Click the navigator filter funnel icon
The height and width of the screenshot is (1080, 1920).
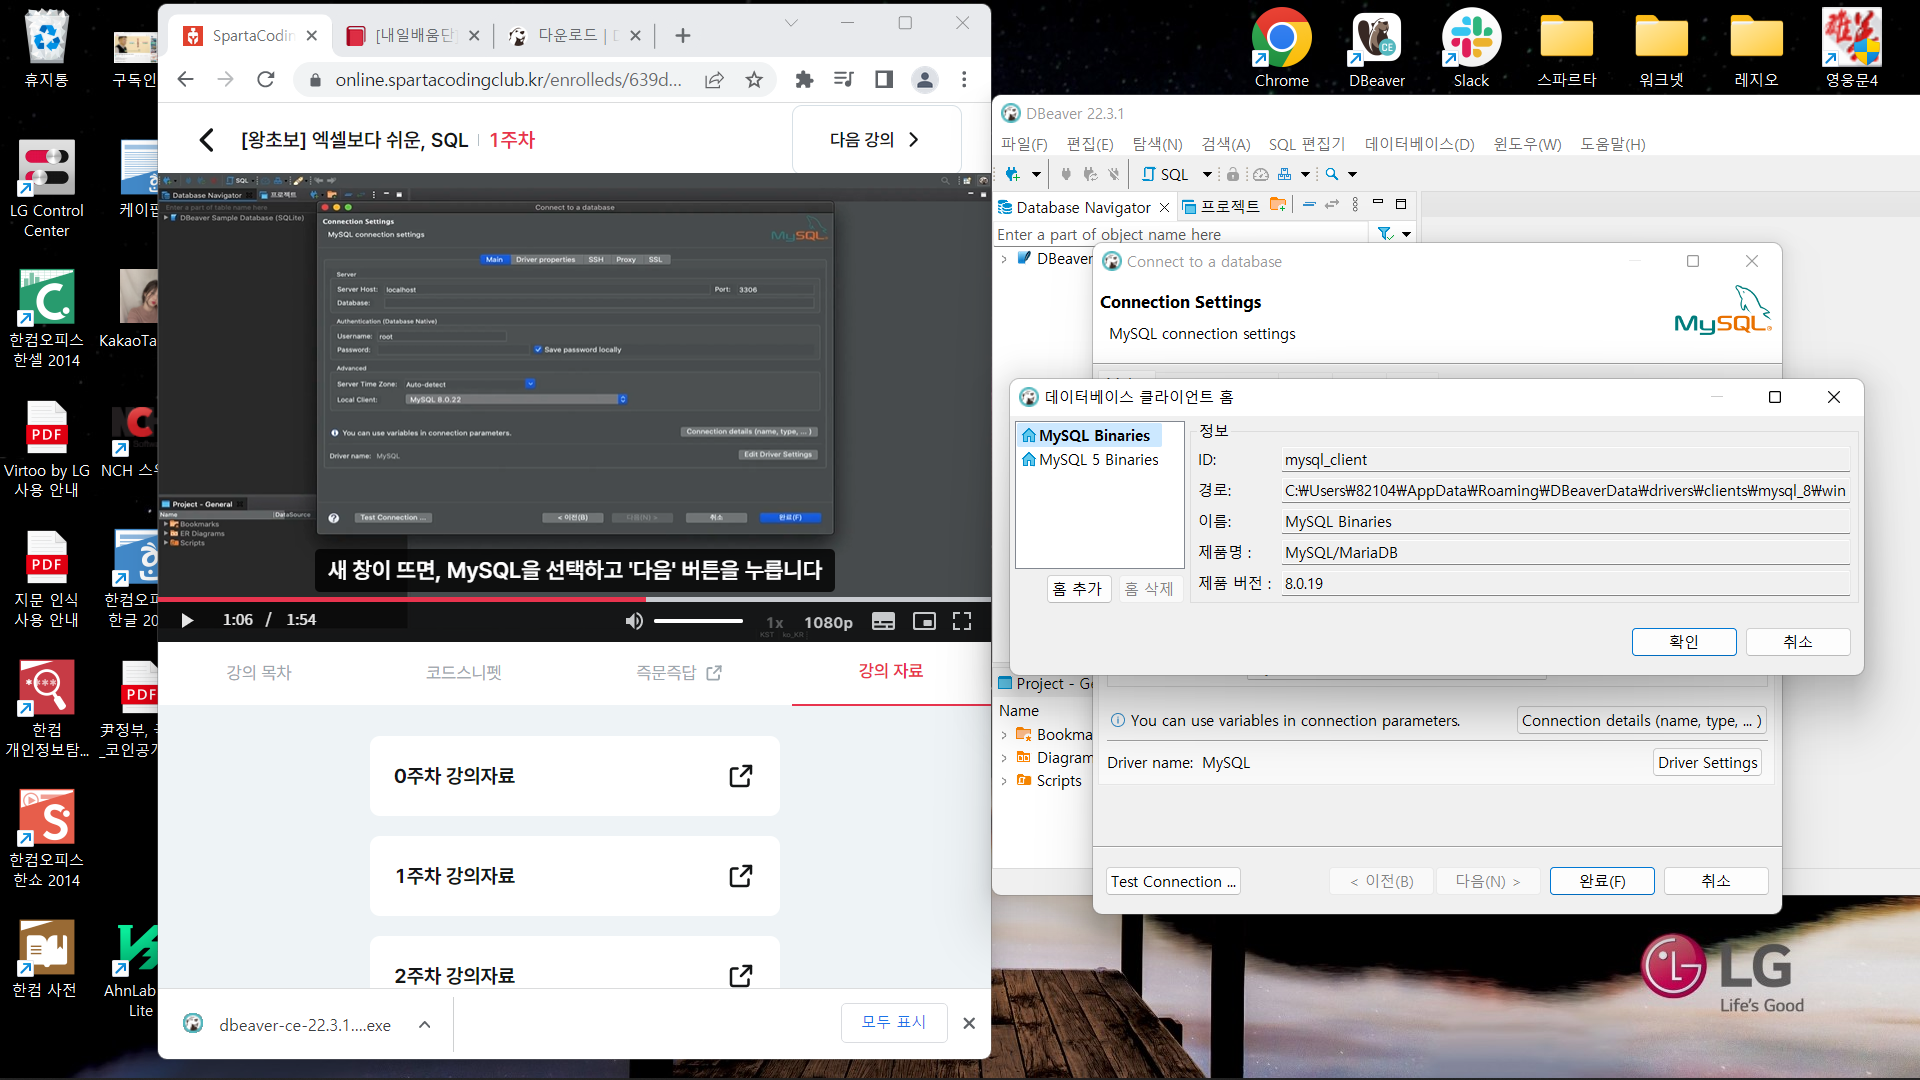[x=1385, y=234]
